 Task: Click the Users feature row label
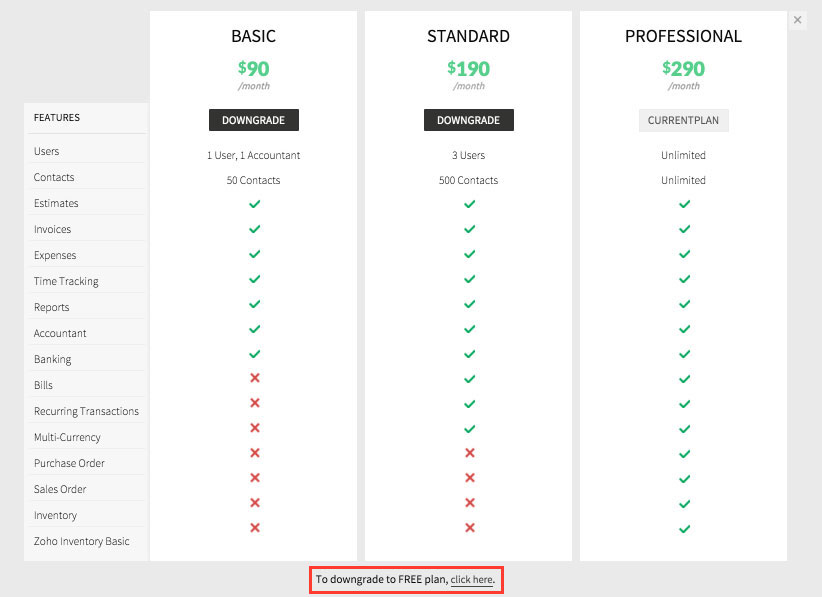[x=47, y=151]
